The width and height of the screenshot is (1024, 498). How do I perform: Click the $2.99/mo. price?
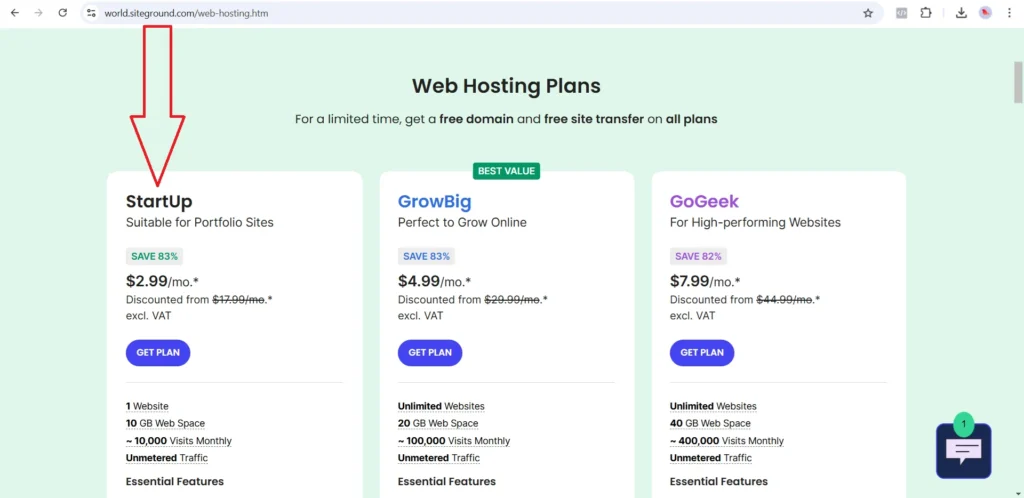[162, 281]
